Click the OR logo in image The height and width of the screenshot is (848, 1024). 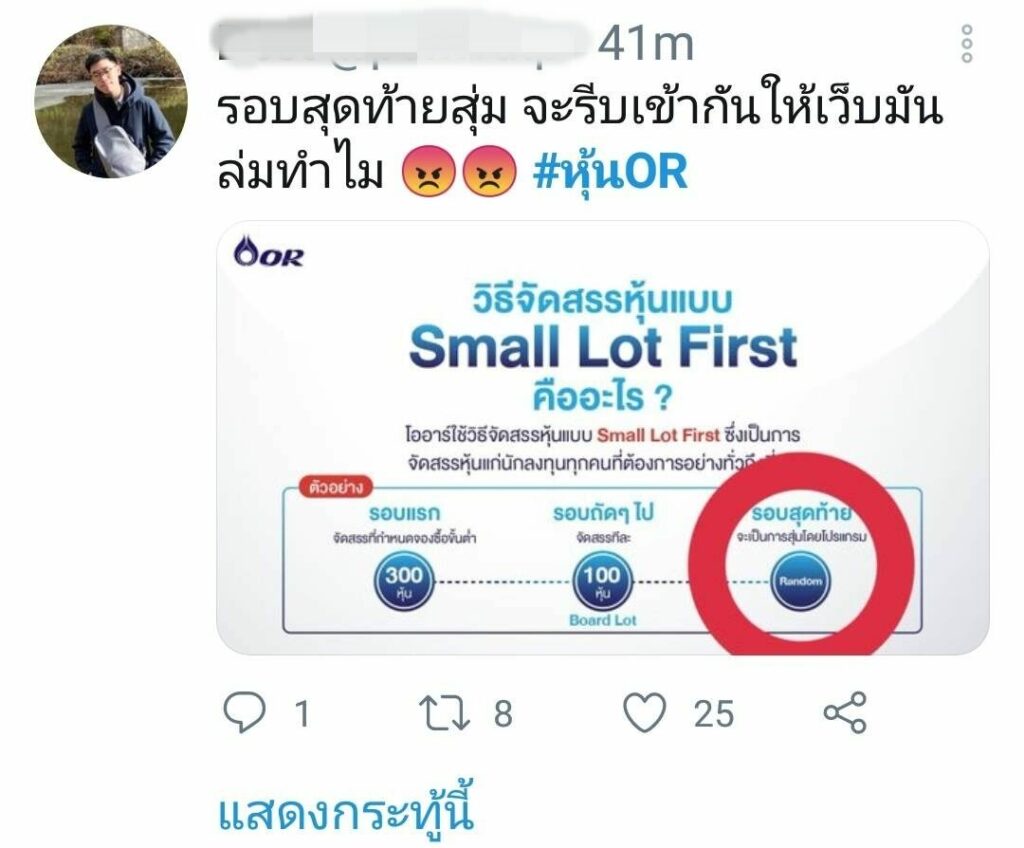[268, 252]
